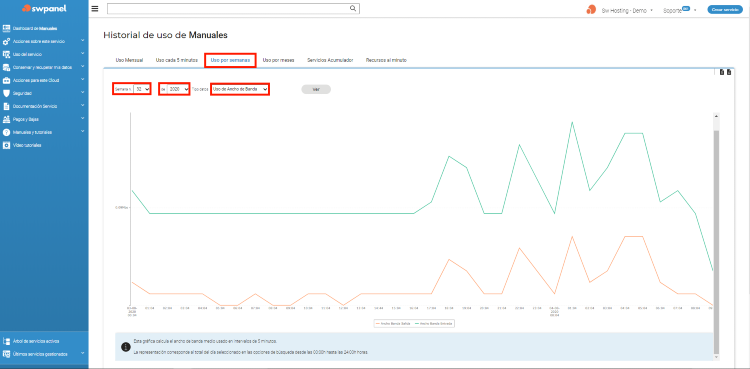The height and width of the screenshot is (369, 750).
Task: Click the info icon in the blue note
Action: coord(125,347)
